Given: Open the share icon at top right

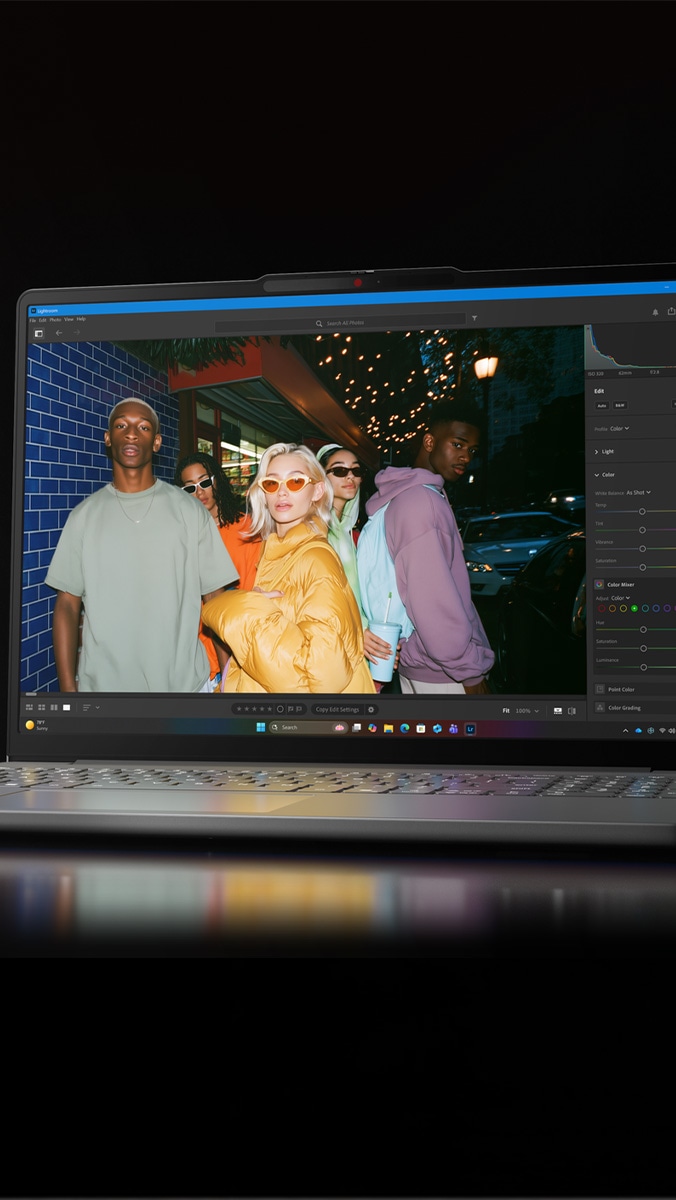Looking at the screenshot, I should [671, 311].
